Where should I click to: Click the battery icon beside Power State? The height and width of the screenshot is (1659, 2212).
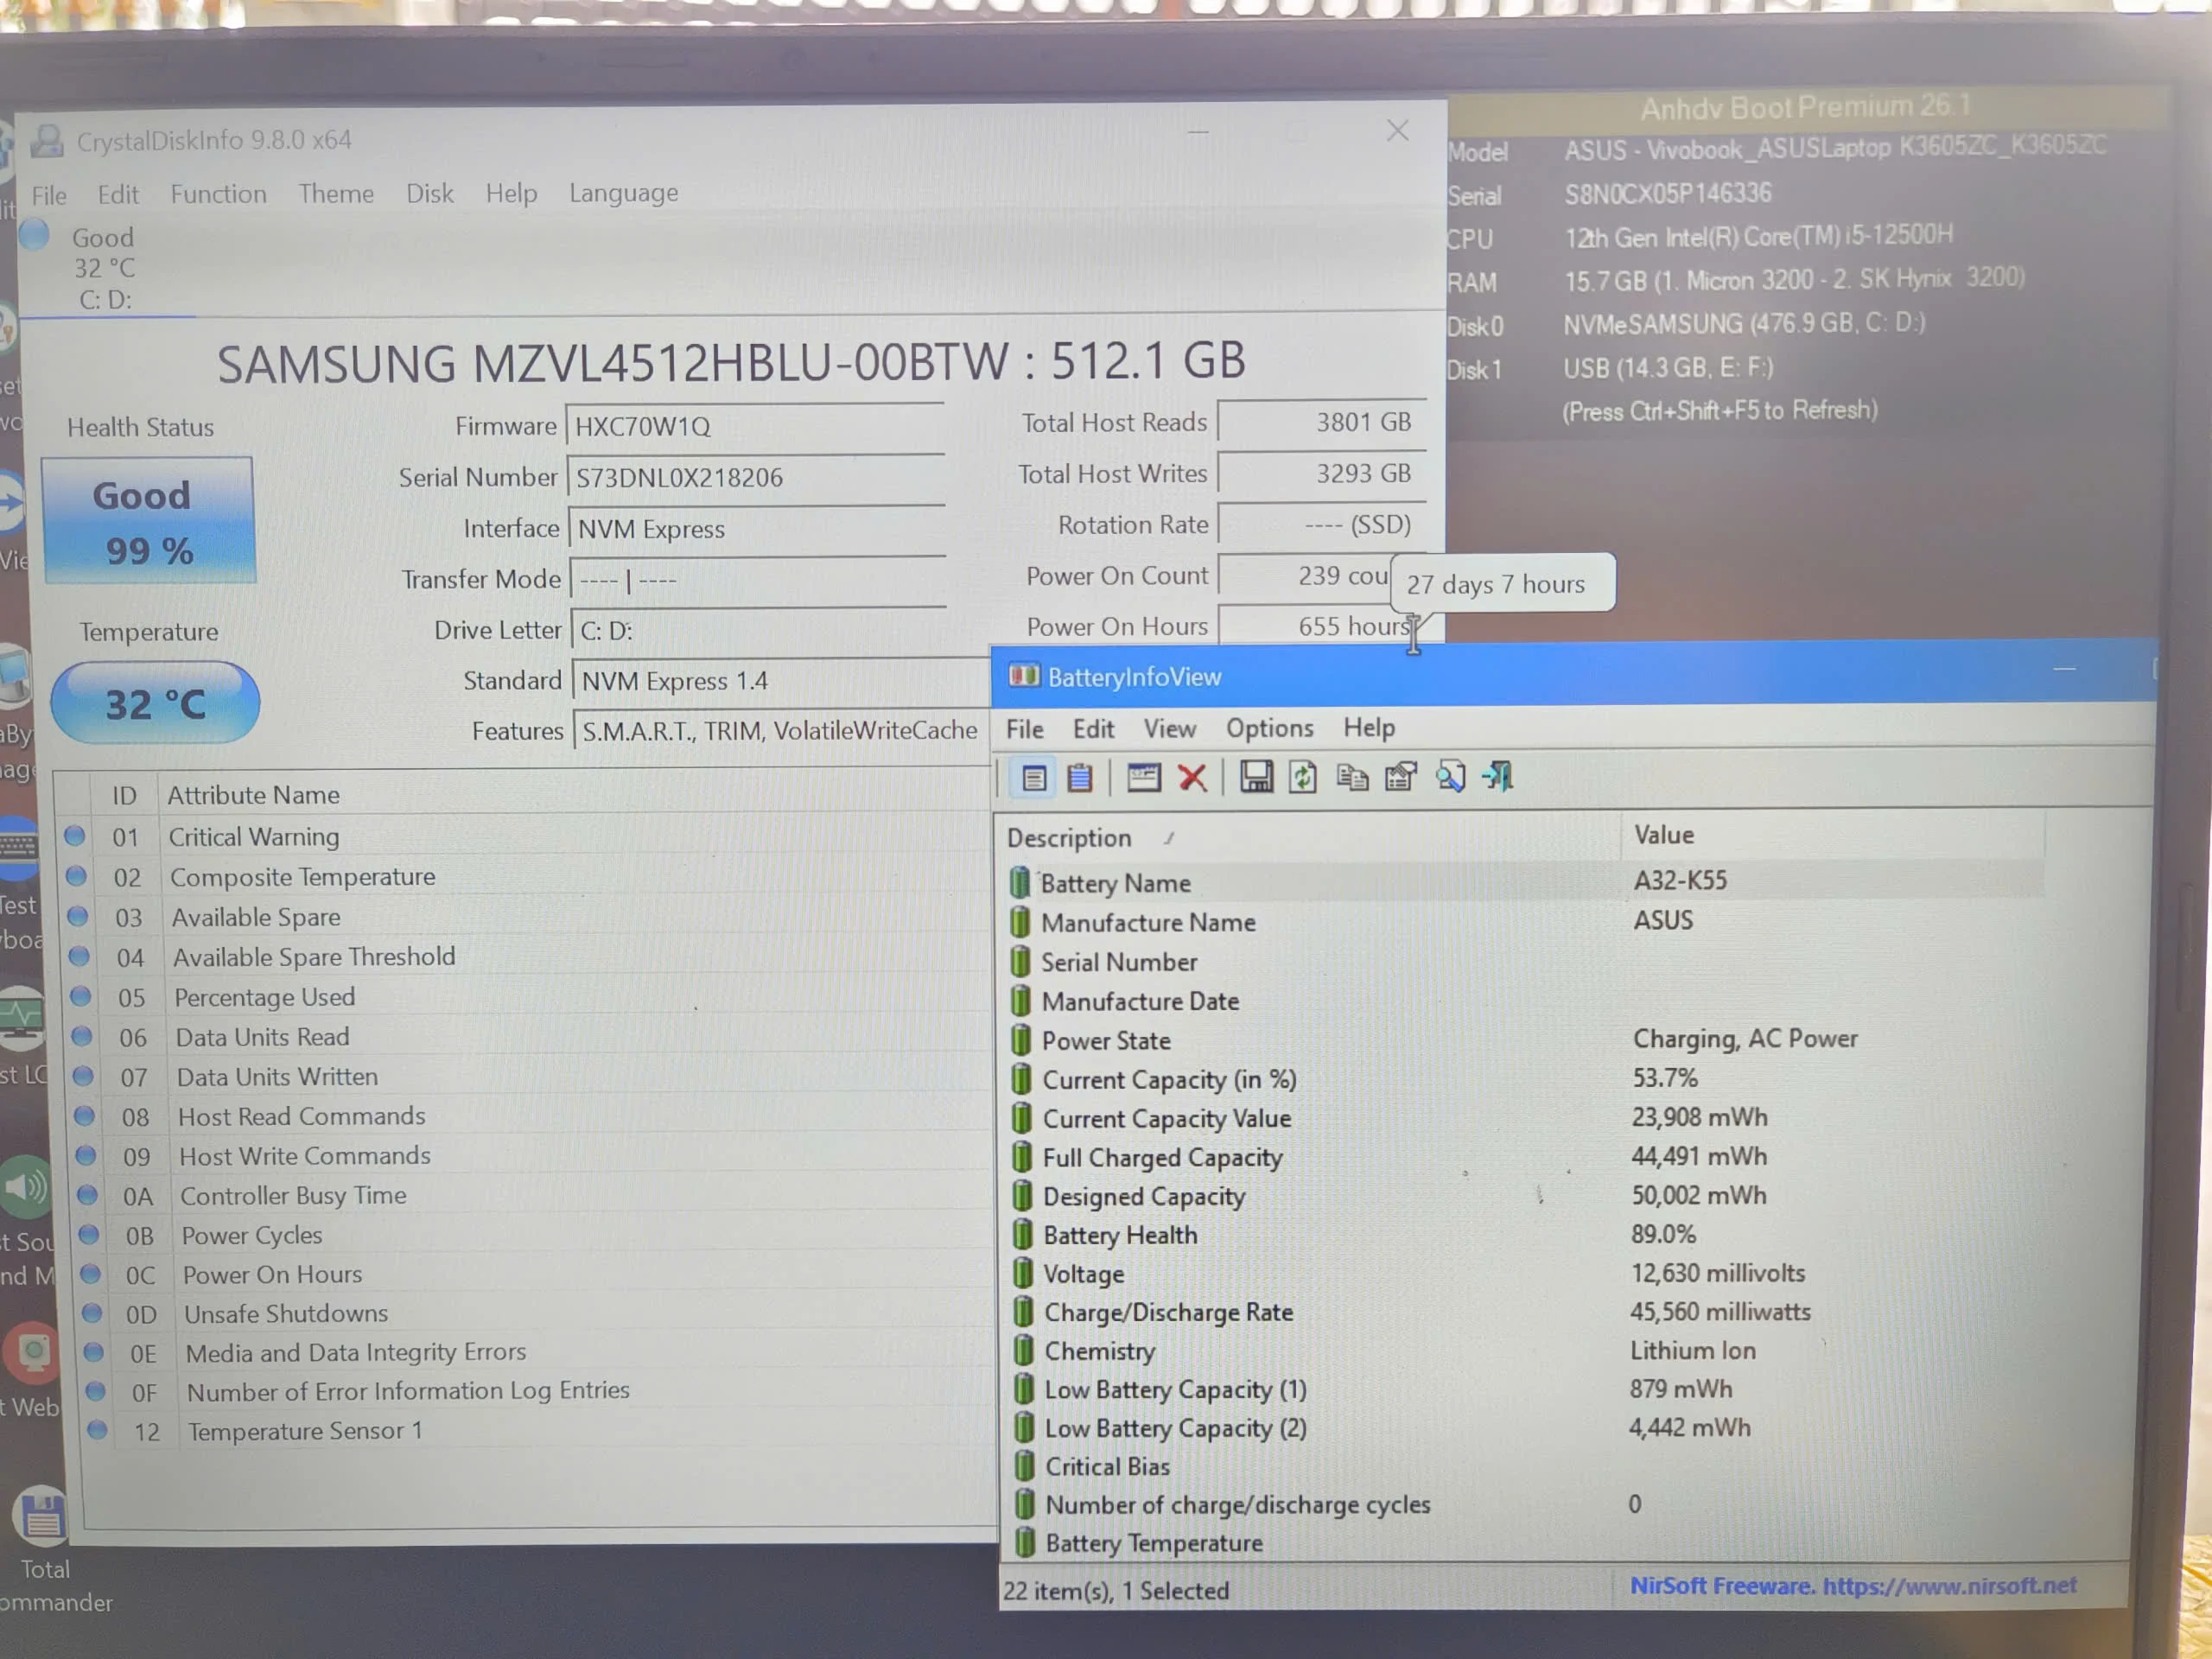pos(1020,1041)
